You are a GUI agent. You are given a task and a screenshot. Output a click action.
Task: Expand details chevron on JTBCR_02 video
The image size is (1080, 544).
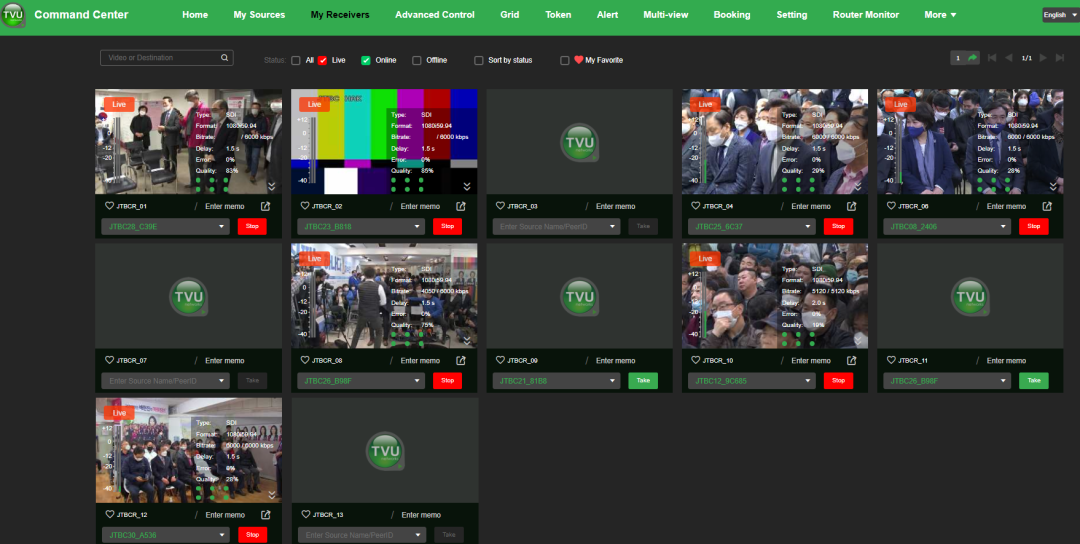[x=467, y=187]
